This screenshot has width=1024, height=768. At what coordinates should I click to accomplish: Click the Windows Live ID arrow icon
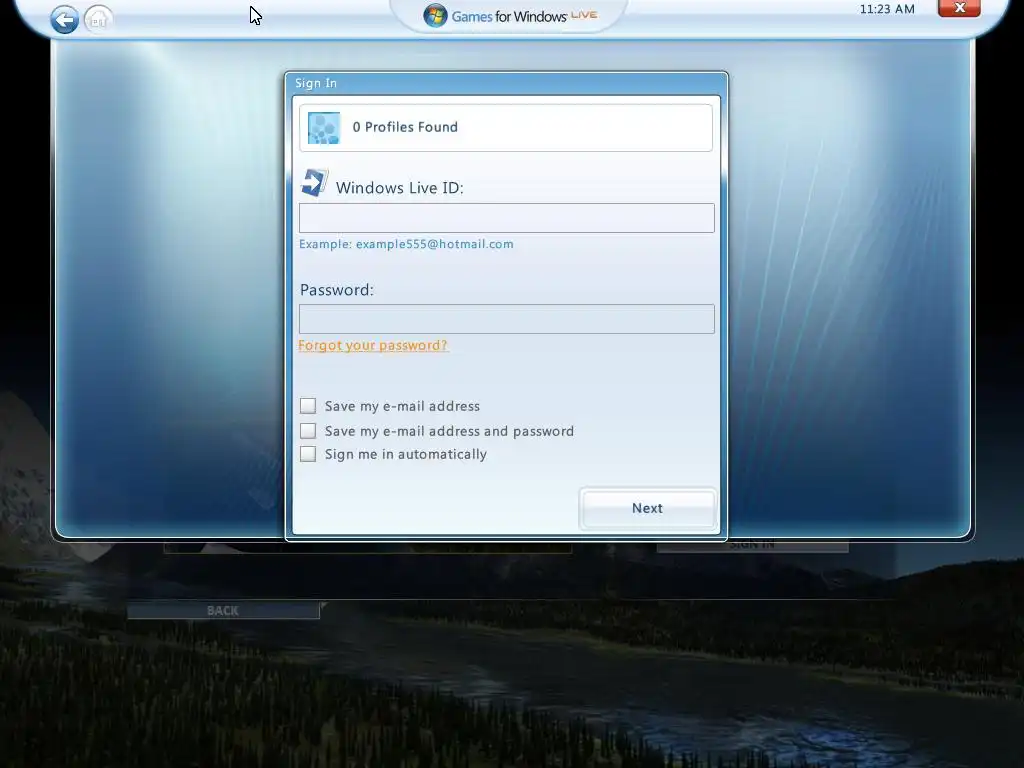(x=314, y=183)
